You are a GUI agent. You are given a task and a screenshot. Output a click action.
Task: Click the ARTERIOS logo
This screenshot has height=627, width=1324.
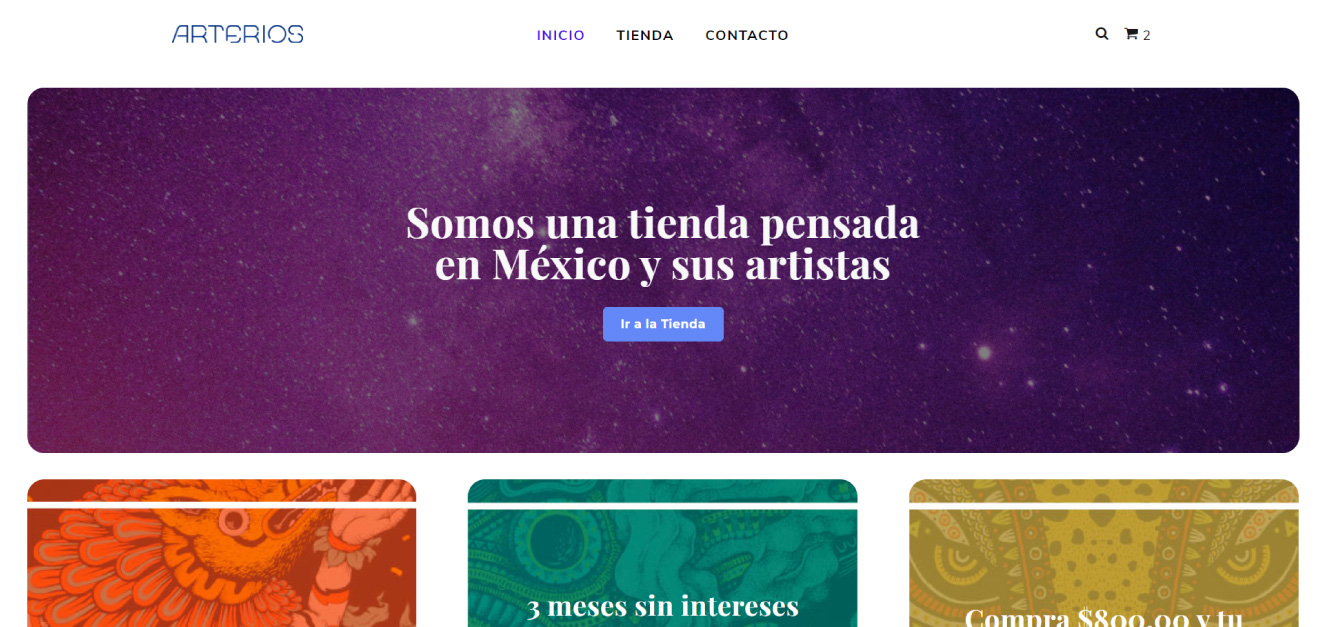tap(238, 34)
